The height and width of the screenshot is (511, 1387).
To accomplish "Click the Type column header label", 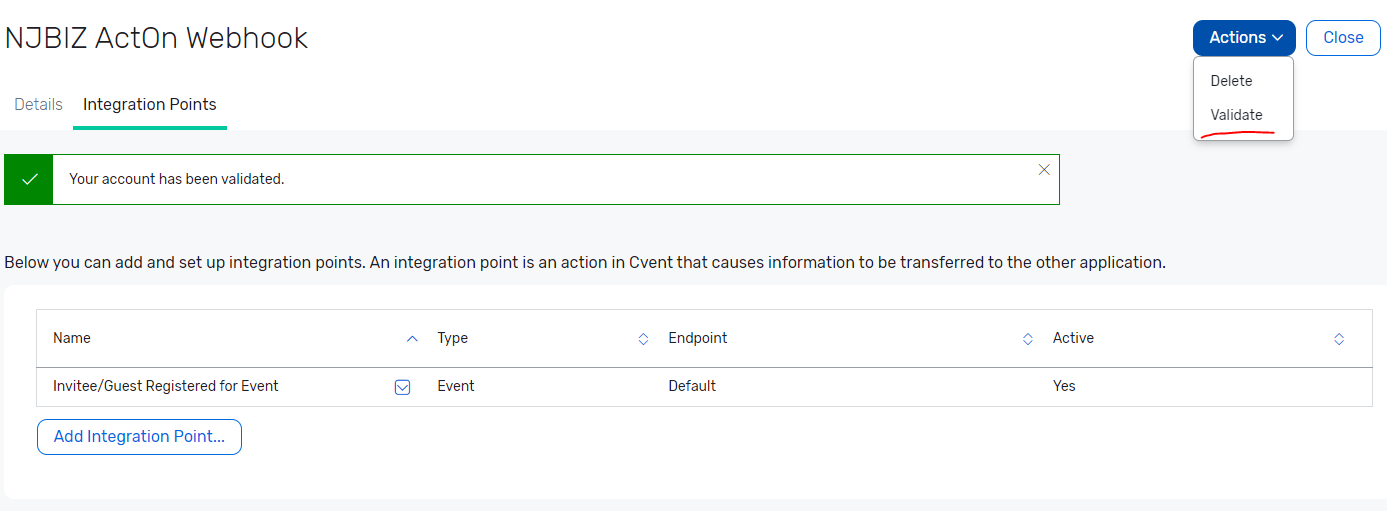I will 453,338.
